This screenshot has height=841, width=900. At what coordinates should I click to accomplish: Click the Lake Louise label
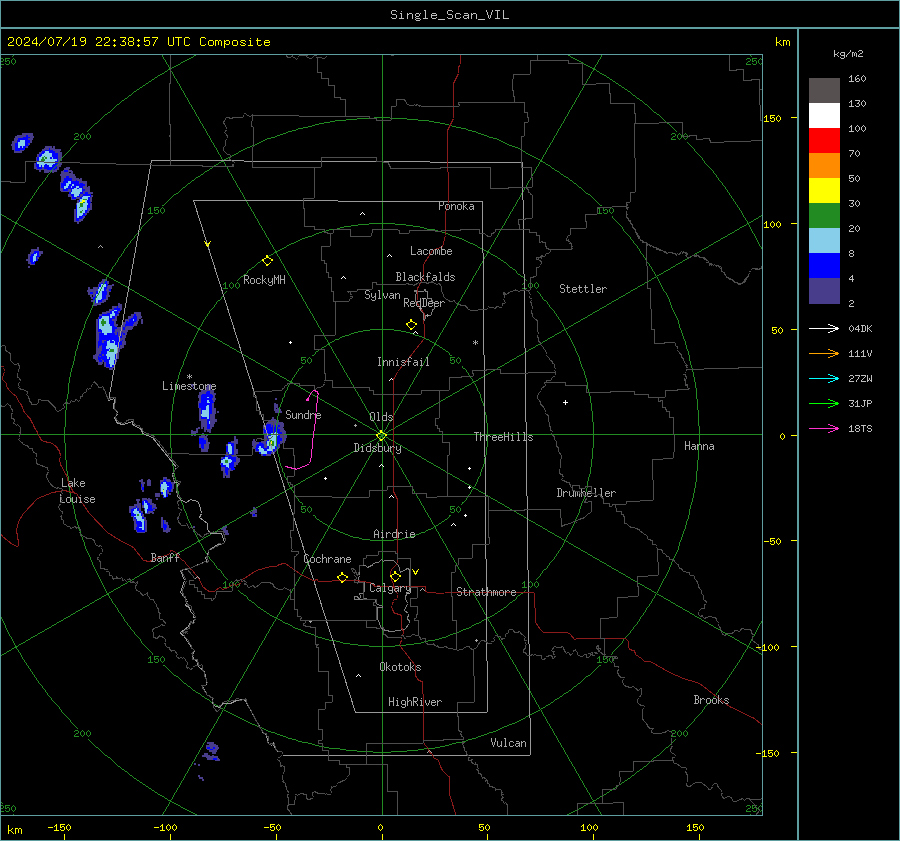(77, 491)
